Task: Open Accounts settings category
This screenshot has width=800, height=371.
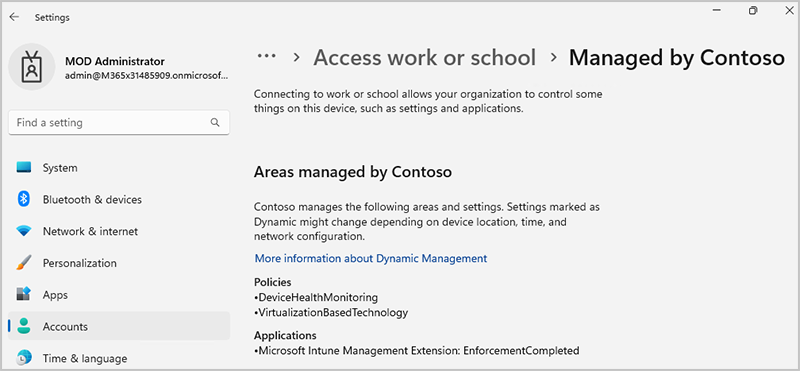Action: tap(119, 326)
